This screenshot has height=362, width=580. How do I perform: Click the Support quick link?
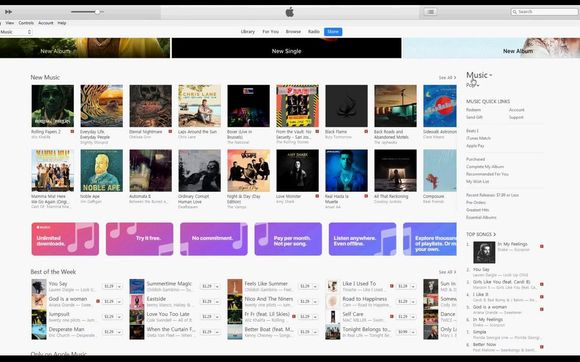click(516, 117)
